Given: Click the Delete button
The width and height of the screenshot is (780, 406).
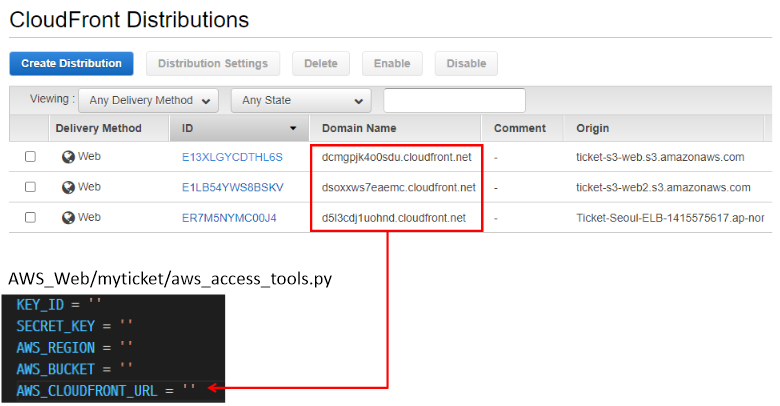Looking at the screenshot, I should point(321,64).
